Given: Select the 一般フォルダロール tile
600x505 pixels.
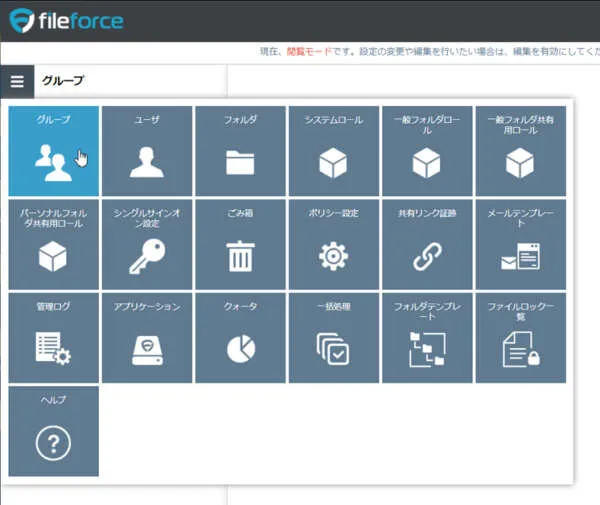Looking at the screenshot, I should [427, 151].
